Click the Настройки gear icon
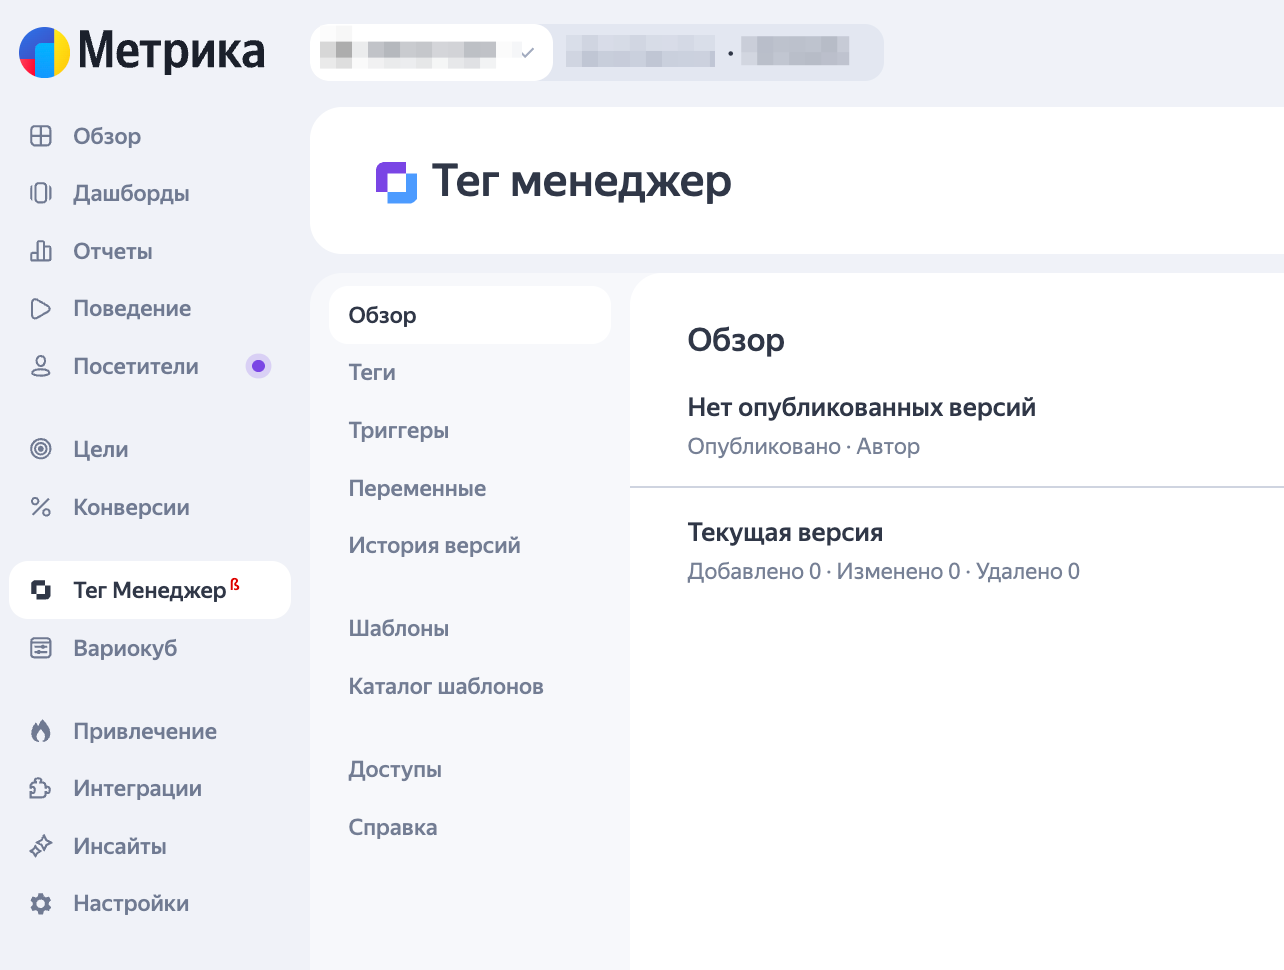The width and height of the screenshot is (1284, 970). coord(41,904)
